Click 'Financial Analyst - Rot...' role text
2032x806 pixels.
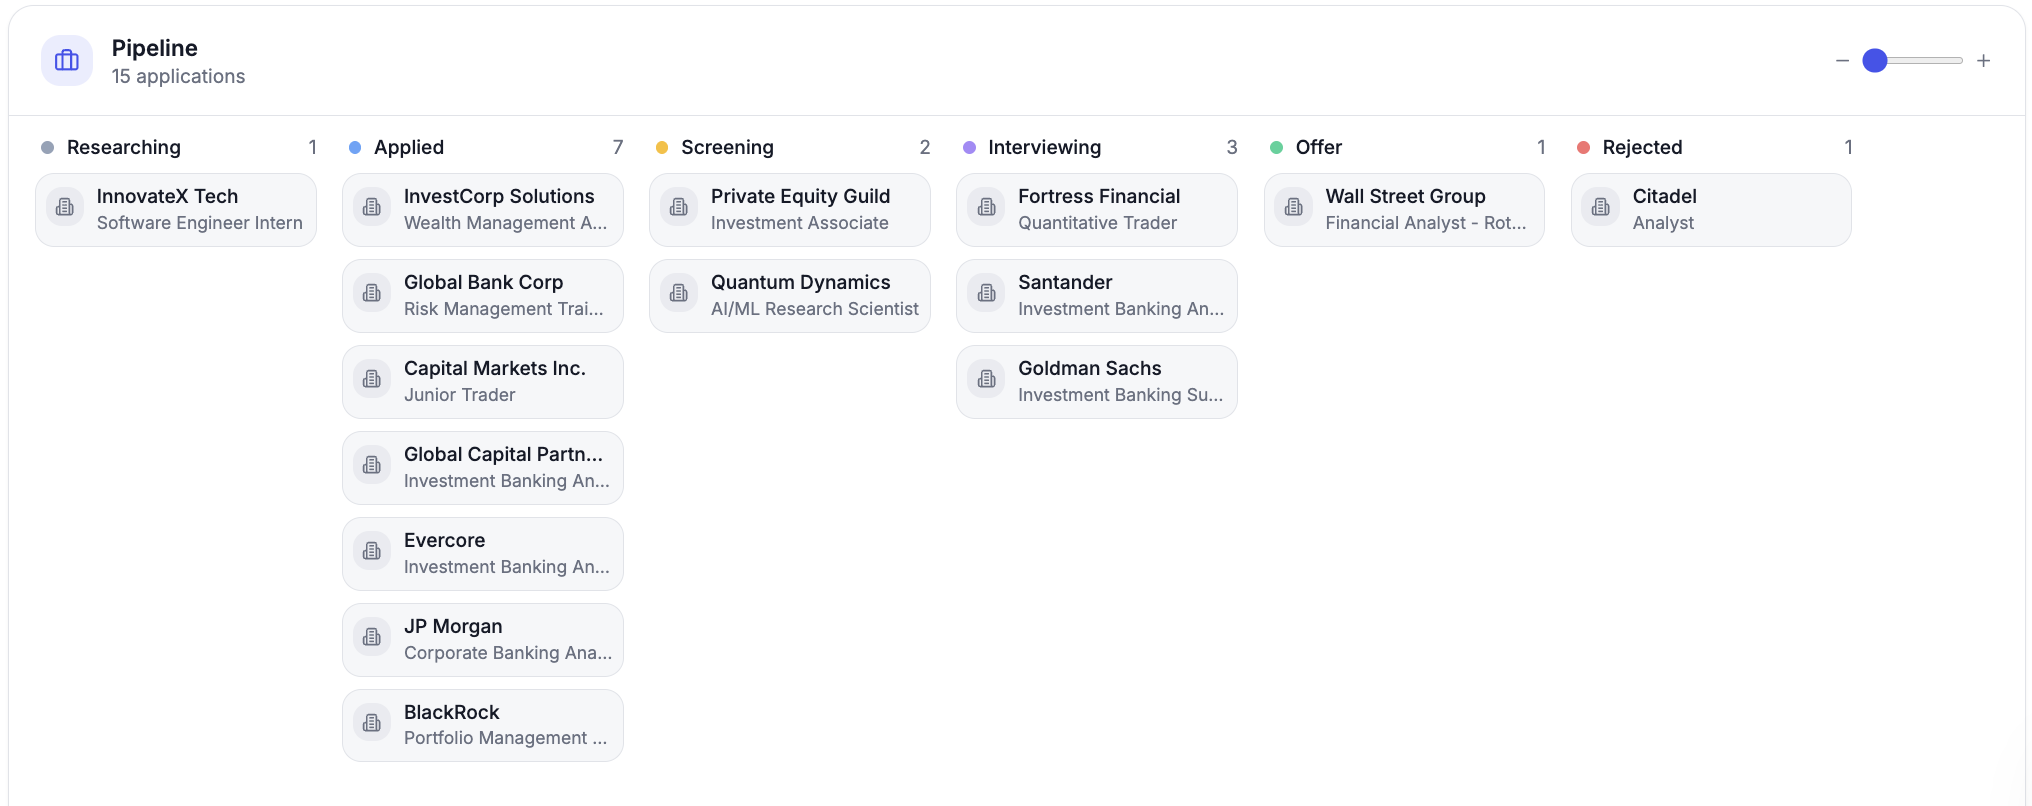[1426, 223]
